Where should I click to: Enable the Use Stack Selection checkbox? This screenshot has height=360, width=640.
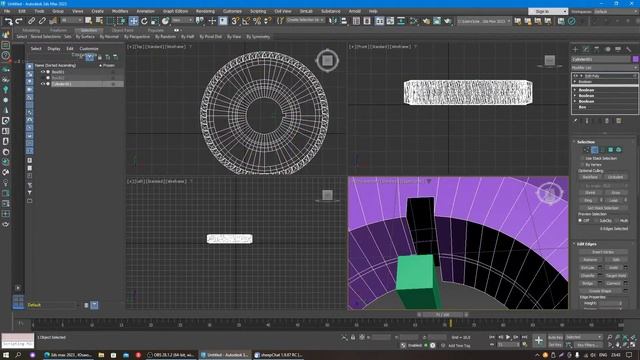pos(583,158)
